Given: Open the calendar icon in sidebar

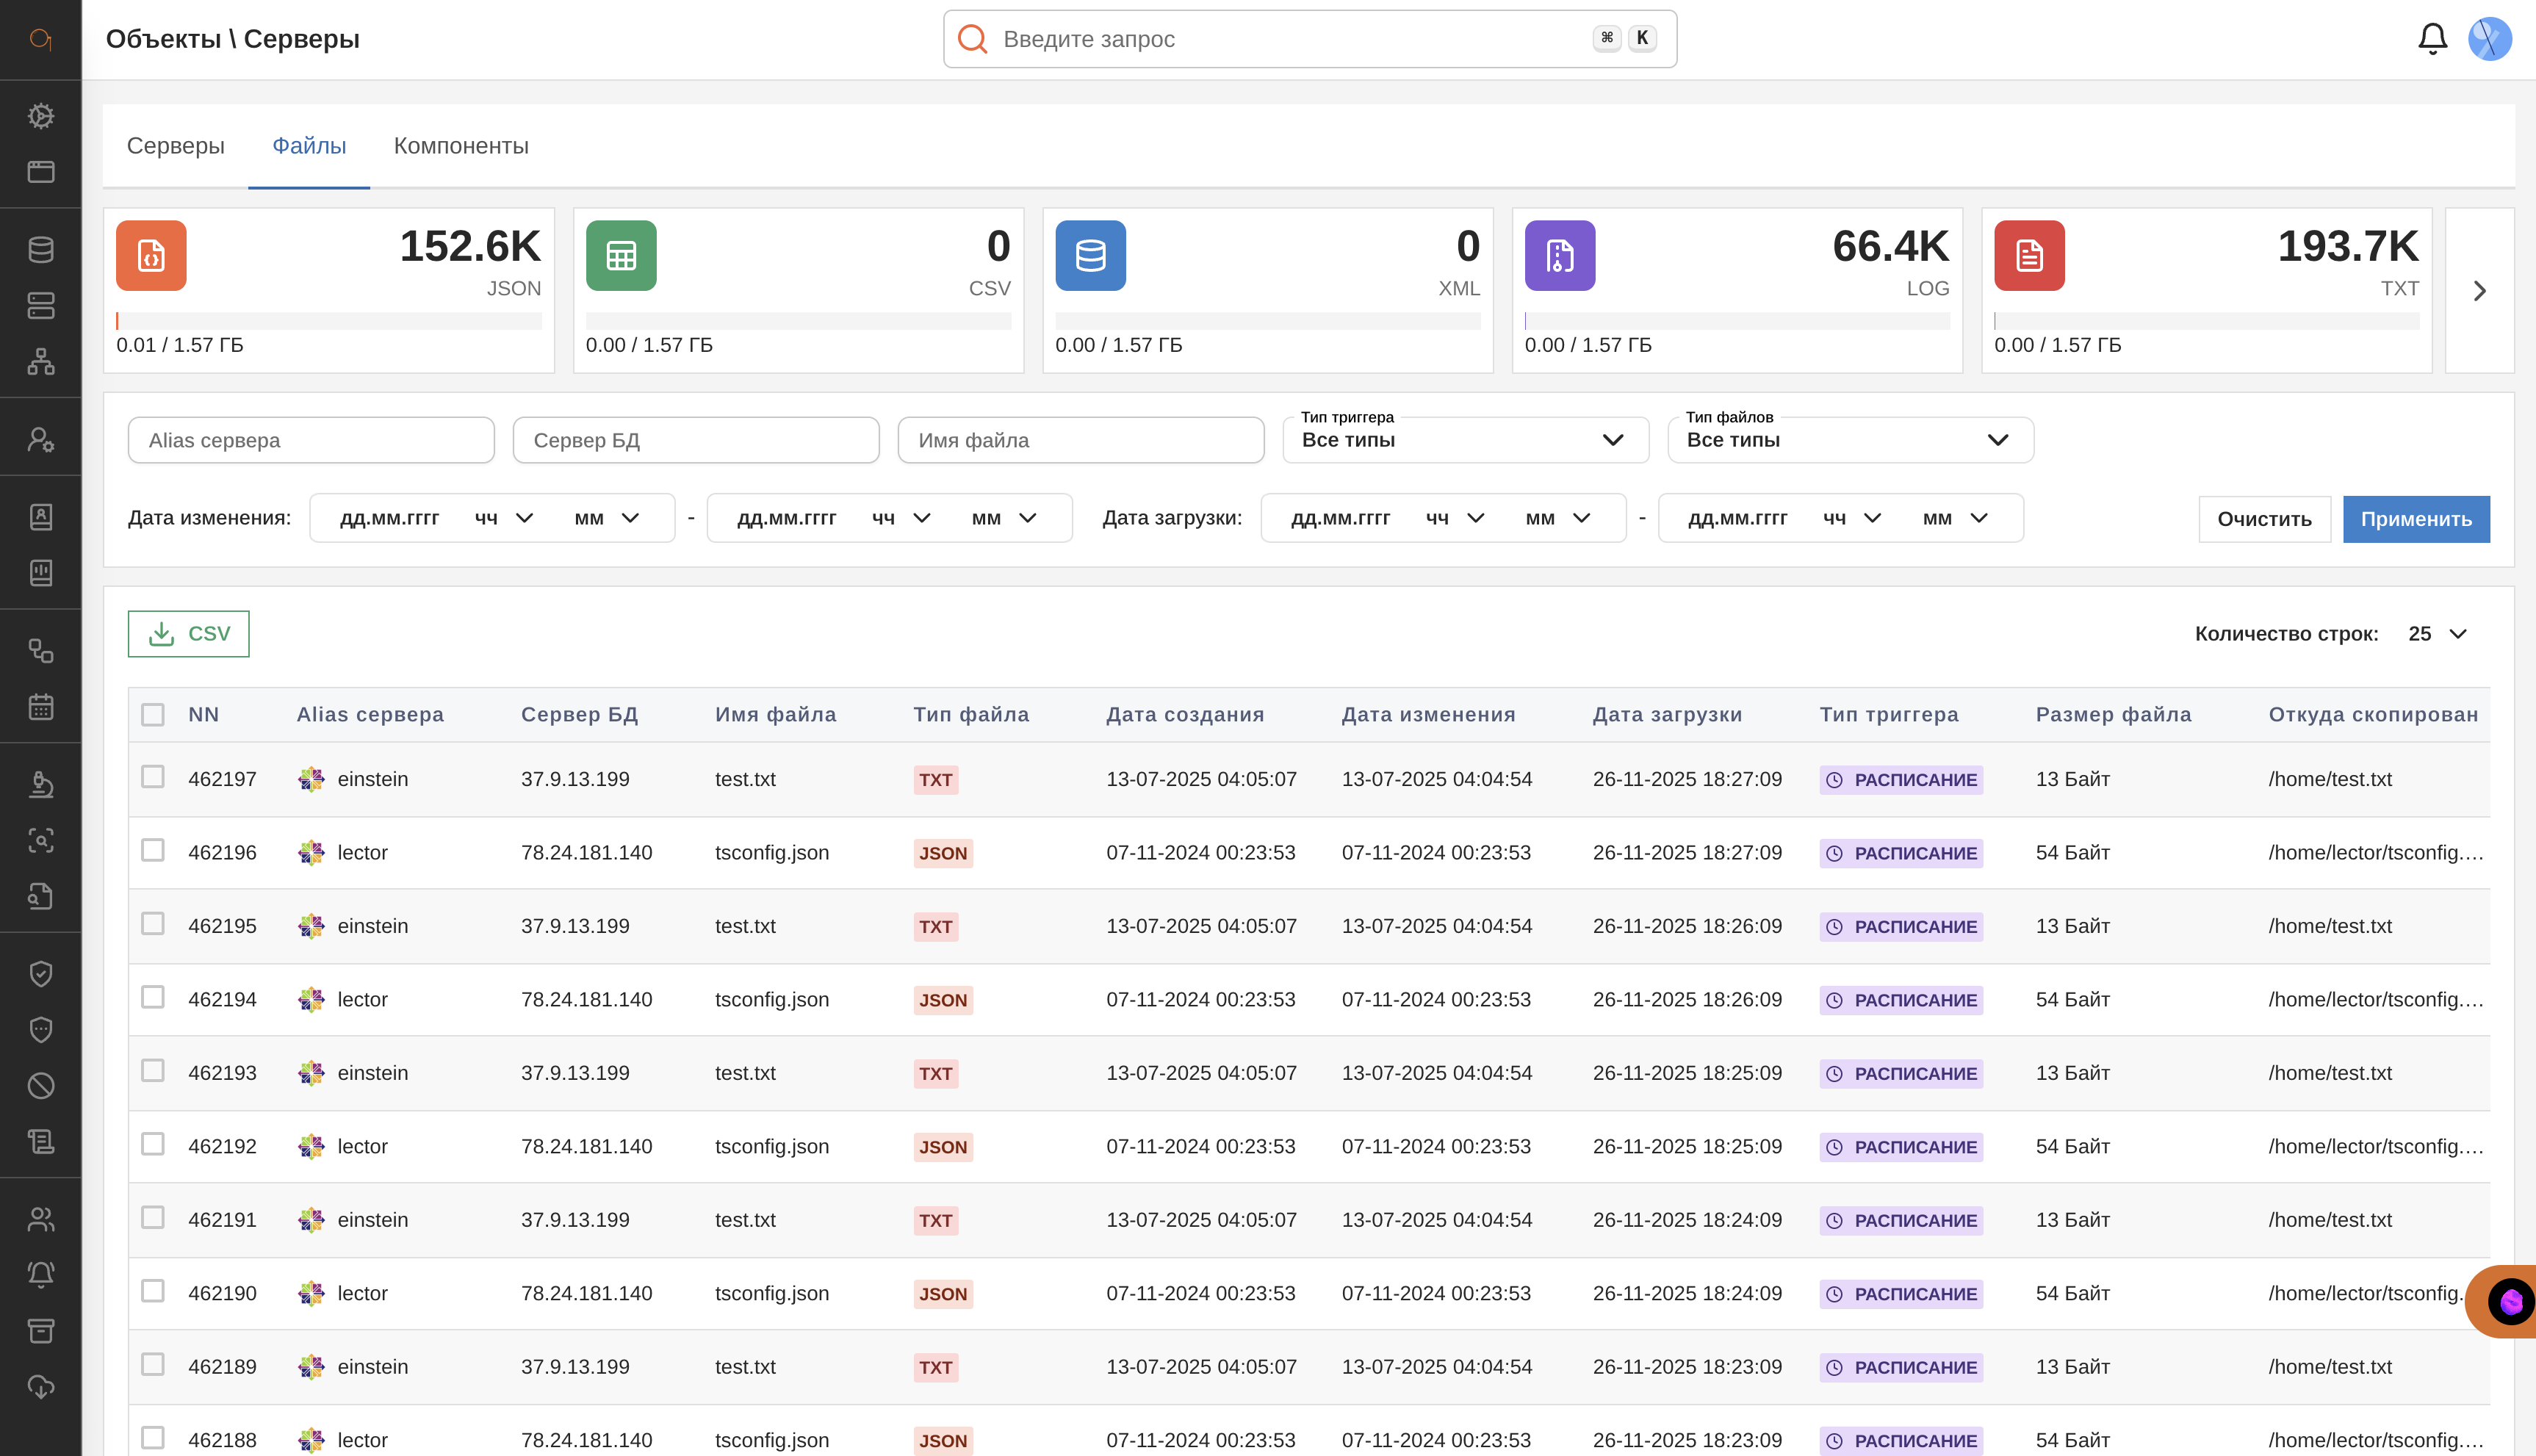Looking at the screenshot, I should click(41, 707).
